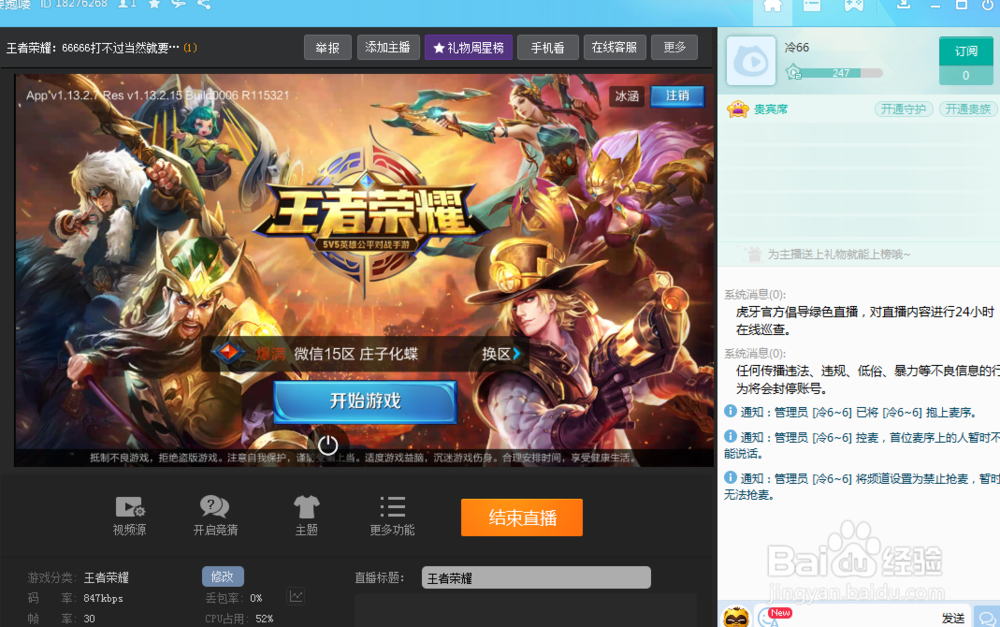Viewport: 1000px width, 627px height.
Task: Expand the 更多 menu in top bar
Action: (674, 47)
